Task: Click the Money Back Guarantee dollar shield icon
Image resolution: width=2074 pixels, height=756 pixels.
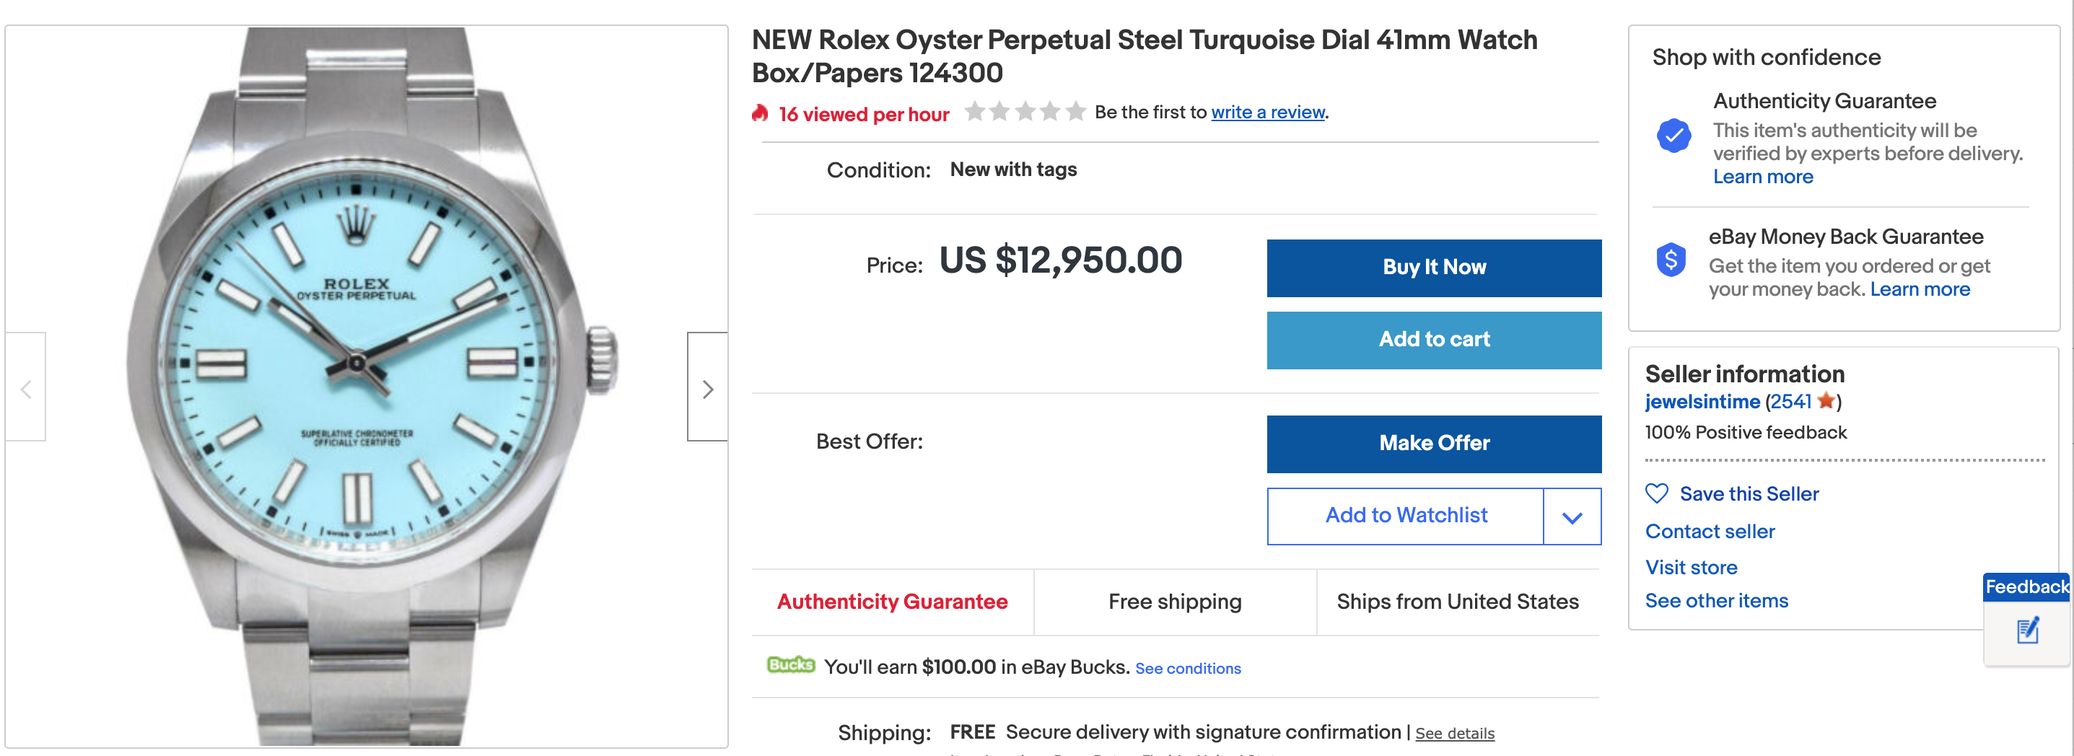Action: [x=1671, y=260]
